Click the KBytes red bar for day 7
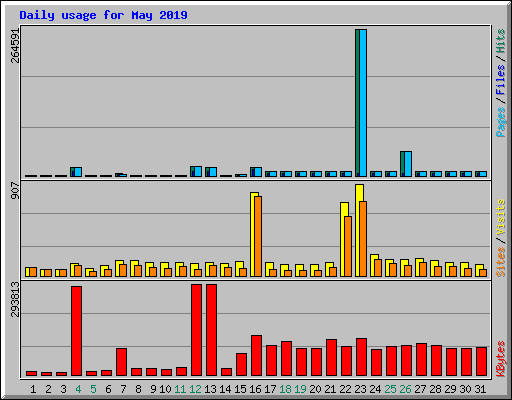512x400 pixels. 121,362
